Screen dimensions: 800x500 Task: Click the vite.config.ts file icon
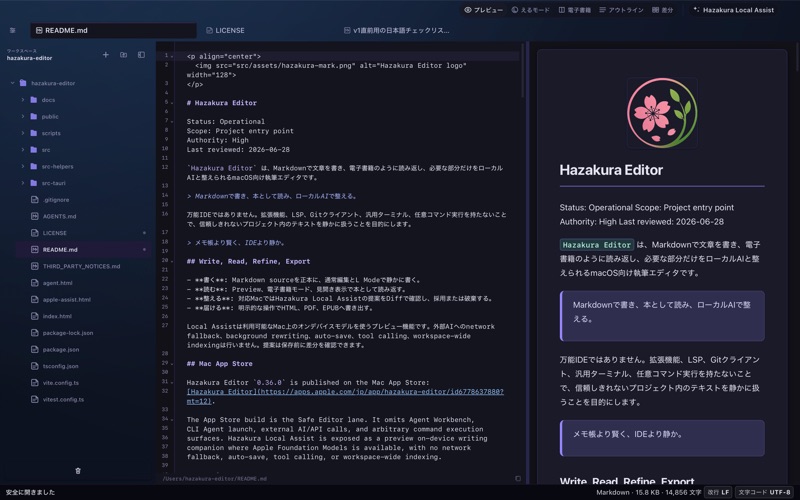(x=35, y=383)
